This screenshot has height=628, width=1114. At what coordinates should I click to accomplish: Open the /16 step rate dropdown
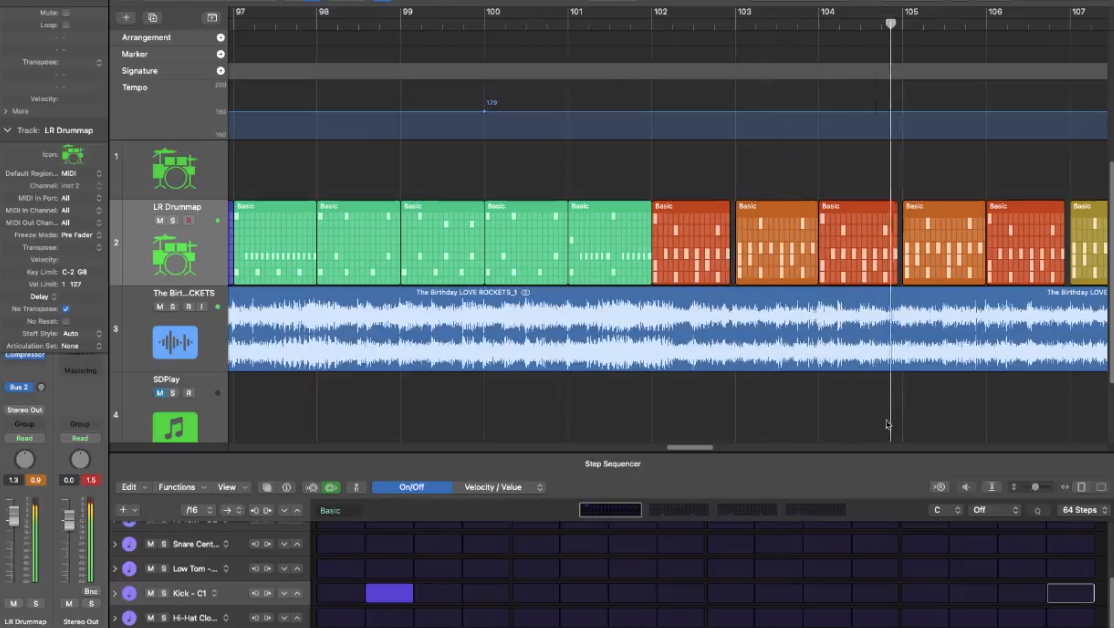[196, 510]
